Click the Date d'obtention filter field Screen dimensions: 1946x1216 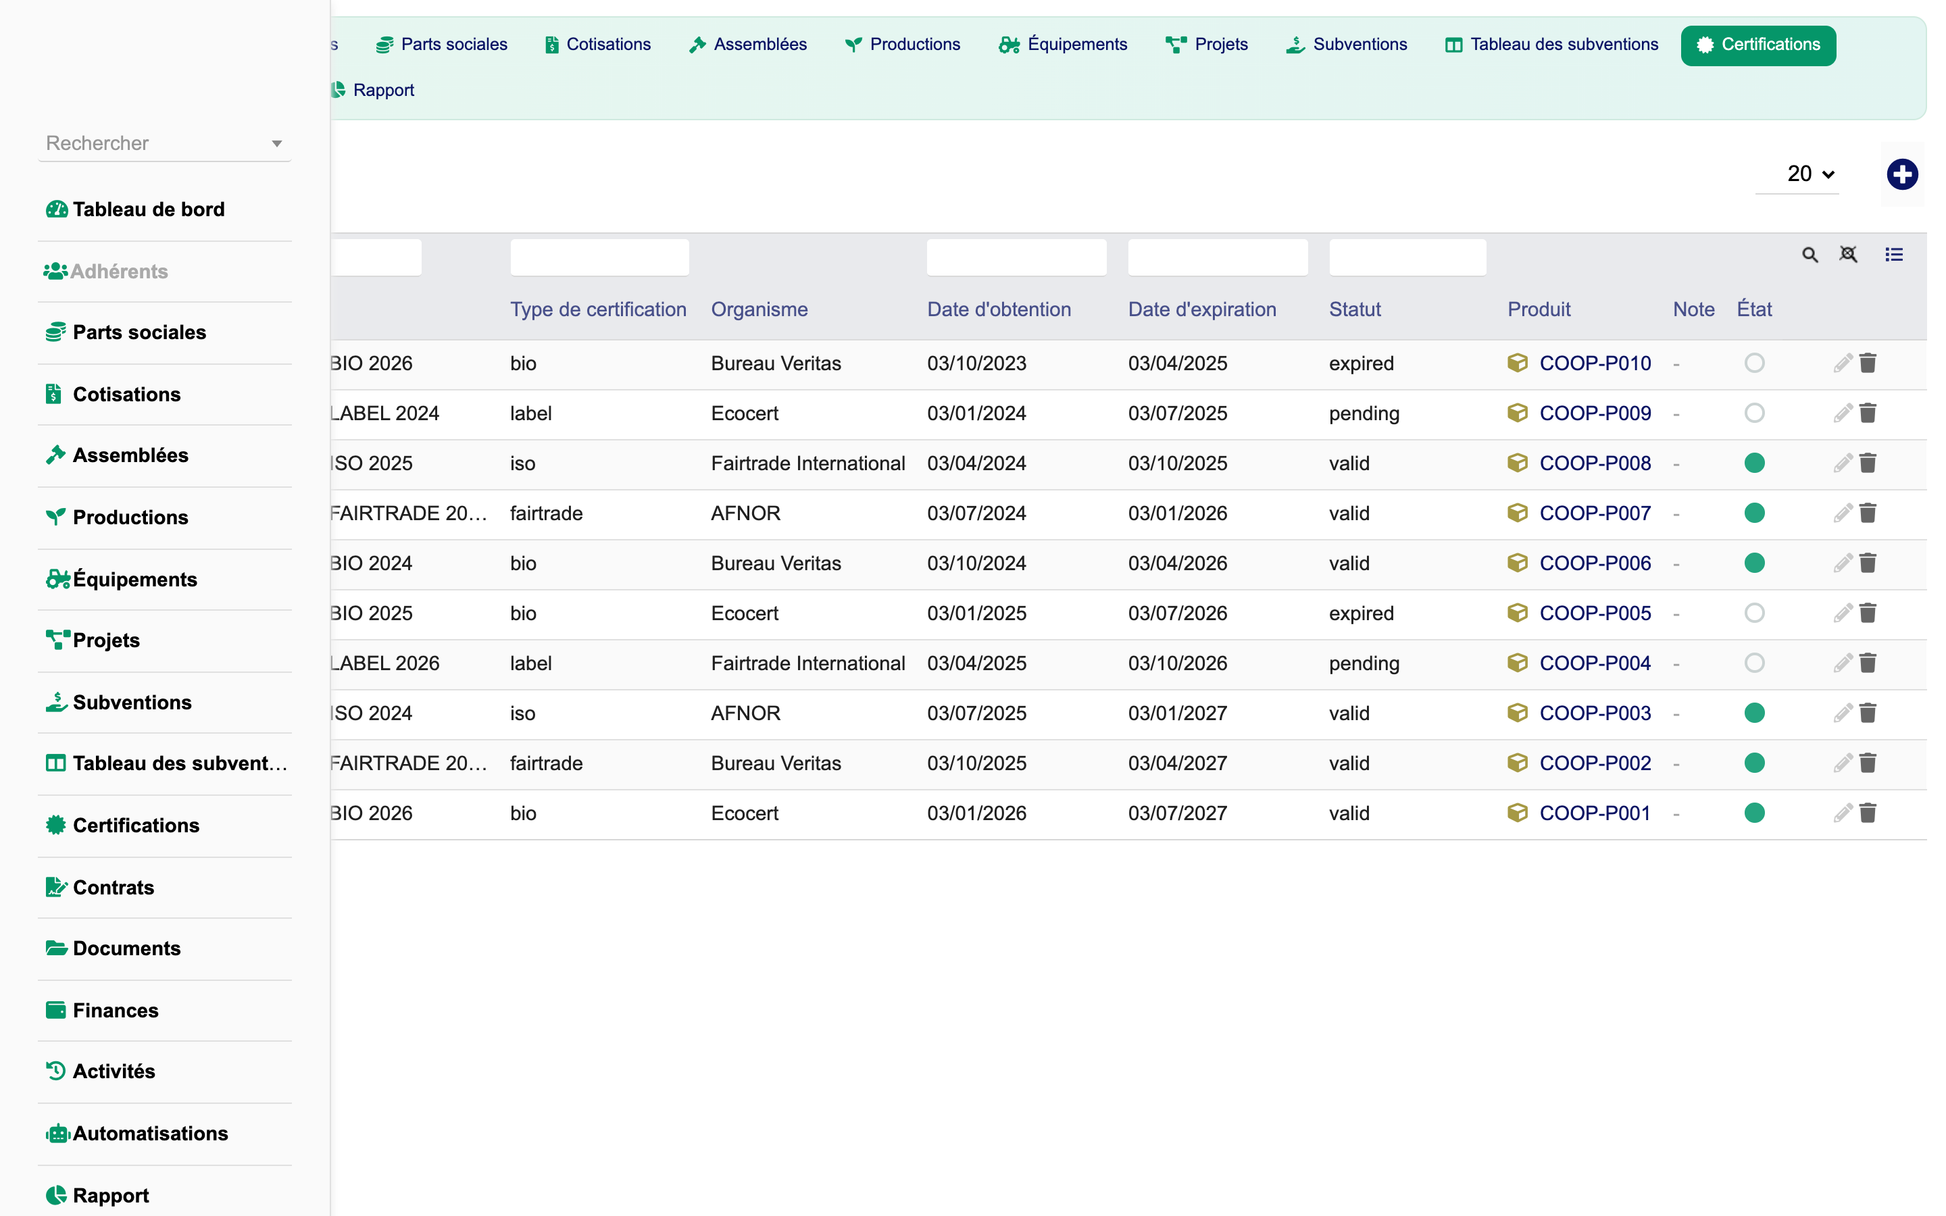click(x=1016, y=257)
